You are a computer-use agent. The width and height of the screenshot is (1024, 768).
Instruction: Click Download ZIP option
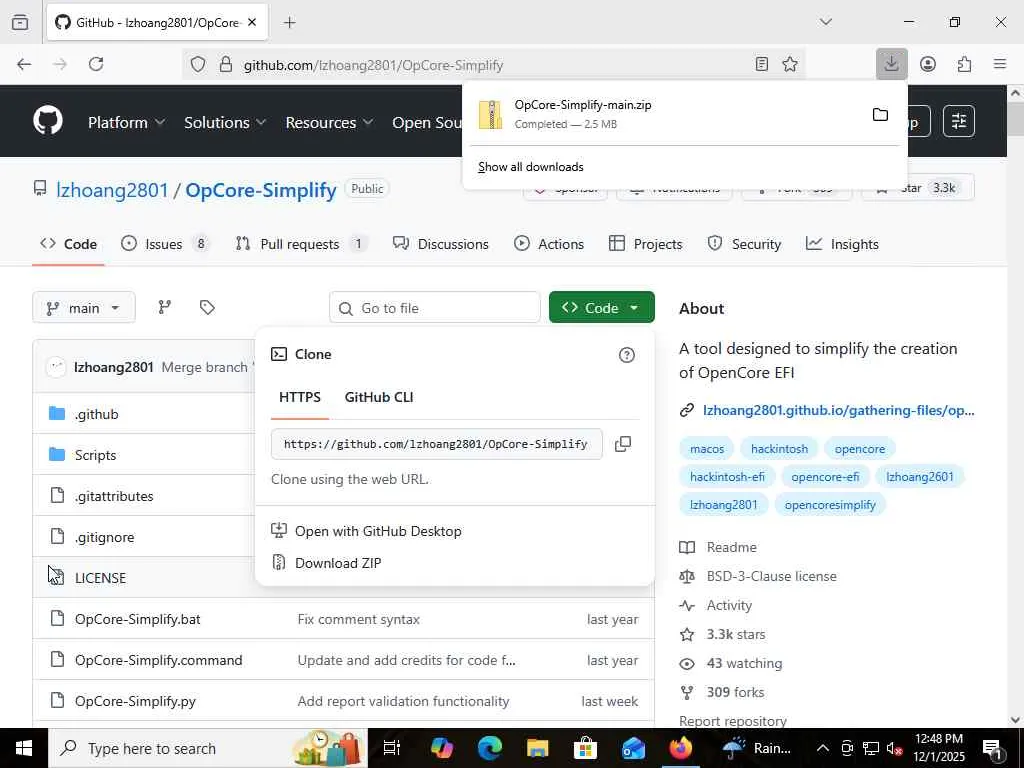point(338,563)
